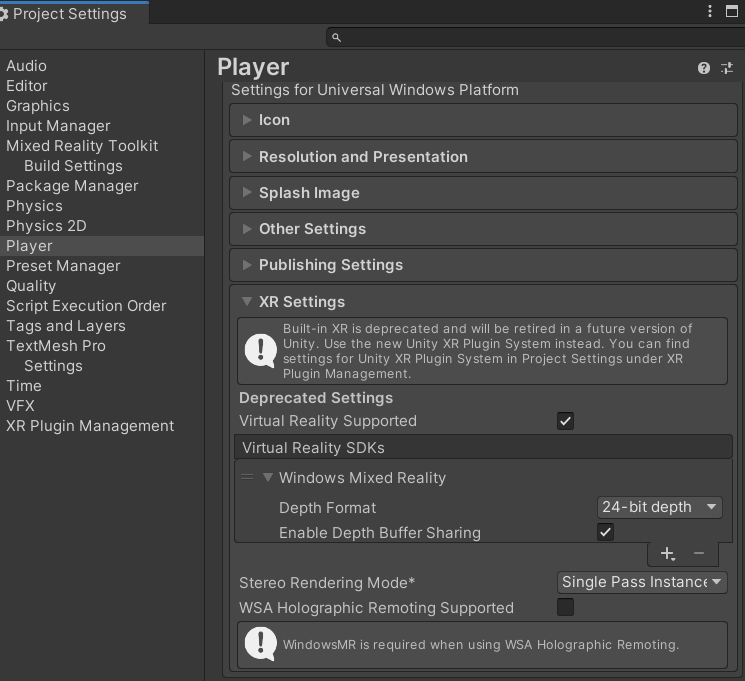Open Preset Manager settings
The image size is (745, 681).
[63, 266]
